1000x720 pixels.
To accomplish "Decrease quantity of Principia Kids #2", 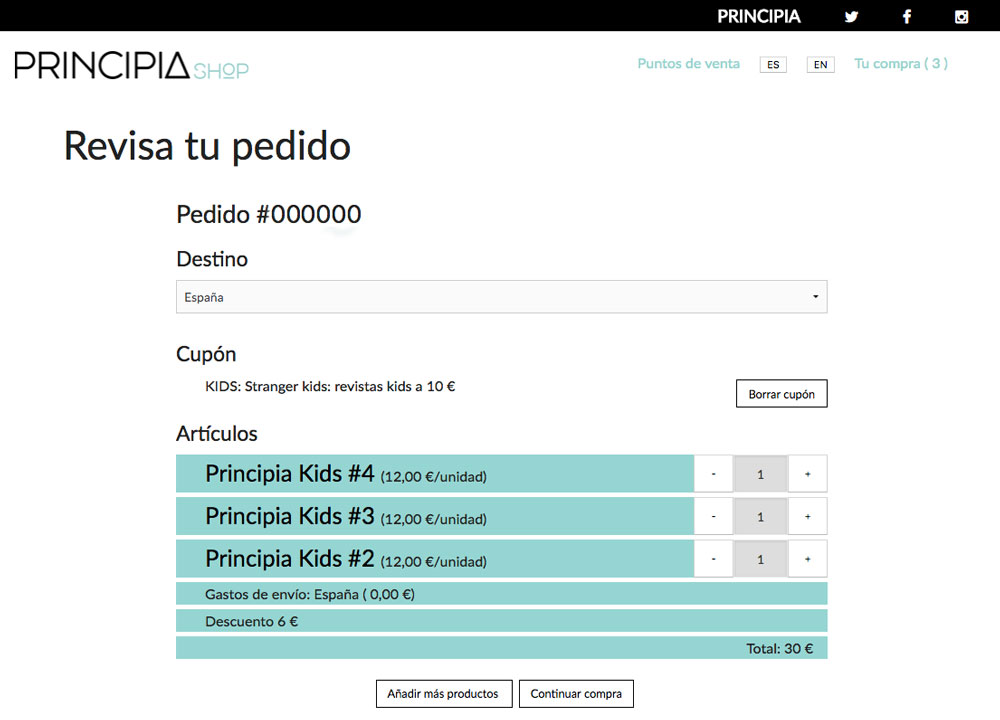I will point(713,559).
